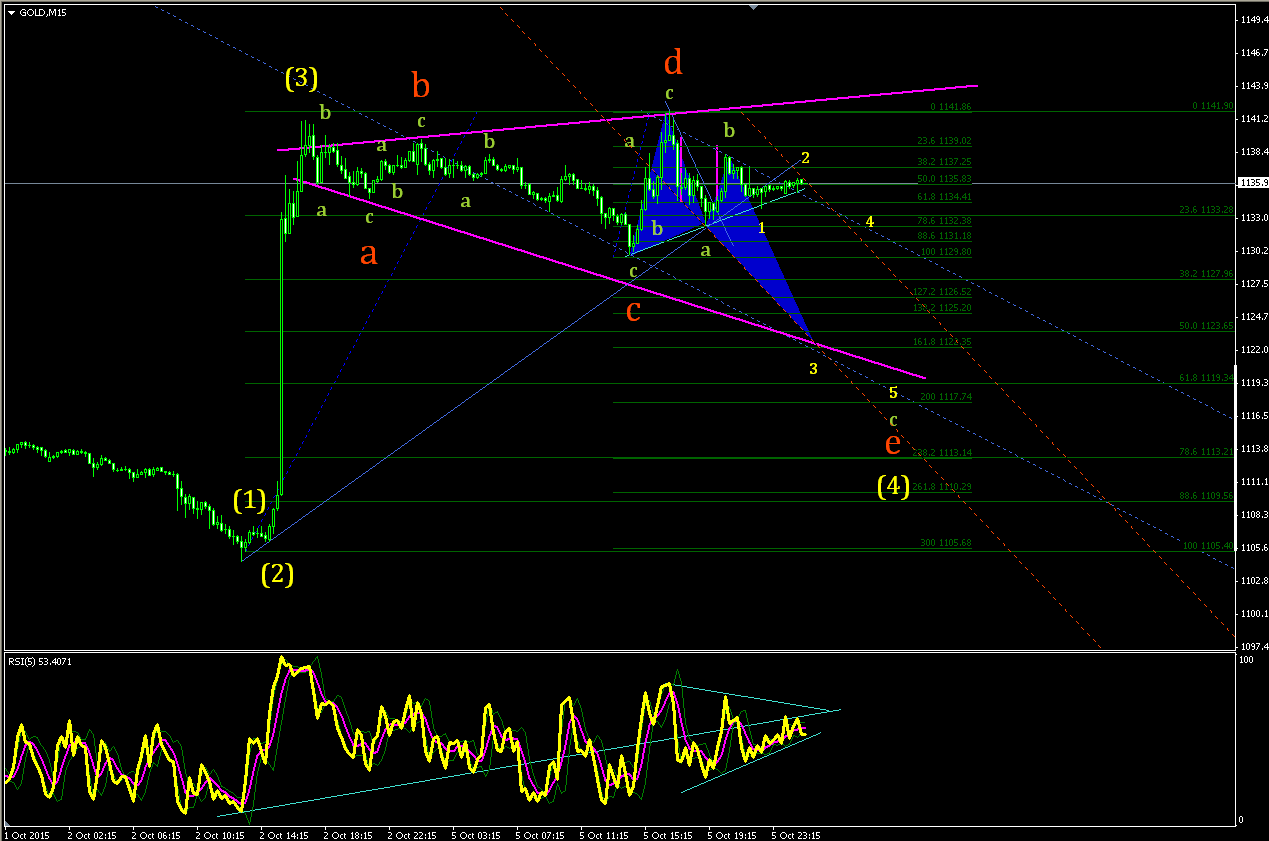
Task: Click price axis label 1122.0
Action: click(x=1255, y=349)
